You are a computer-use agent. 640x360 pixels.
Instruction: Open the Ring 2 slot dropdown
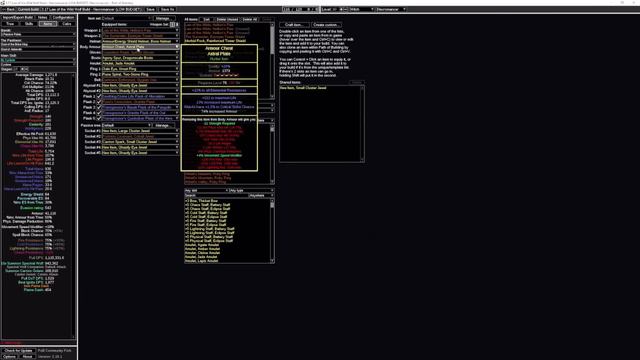click(140, 74)
